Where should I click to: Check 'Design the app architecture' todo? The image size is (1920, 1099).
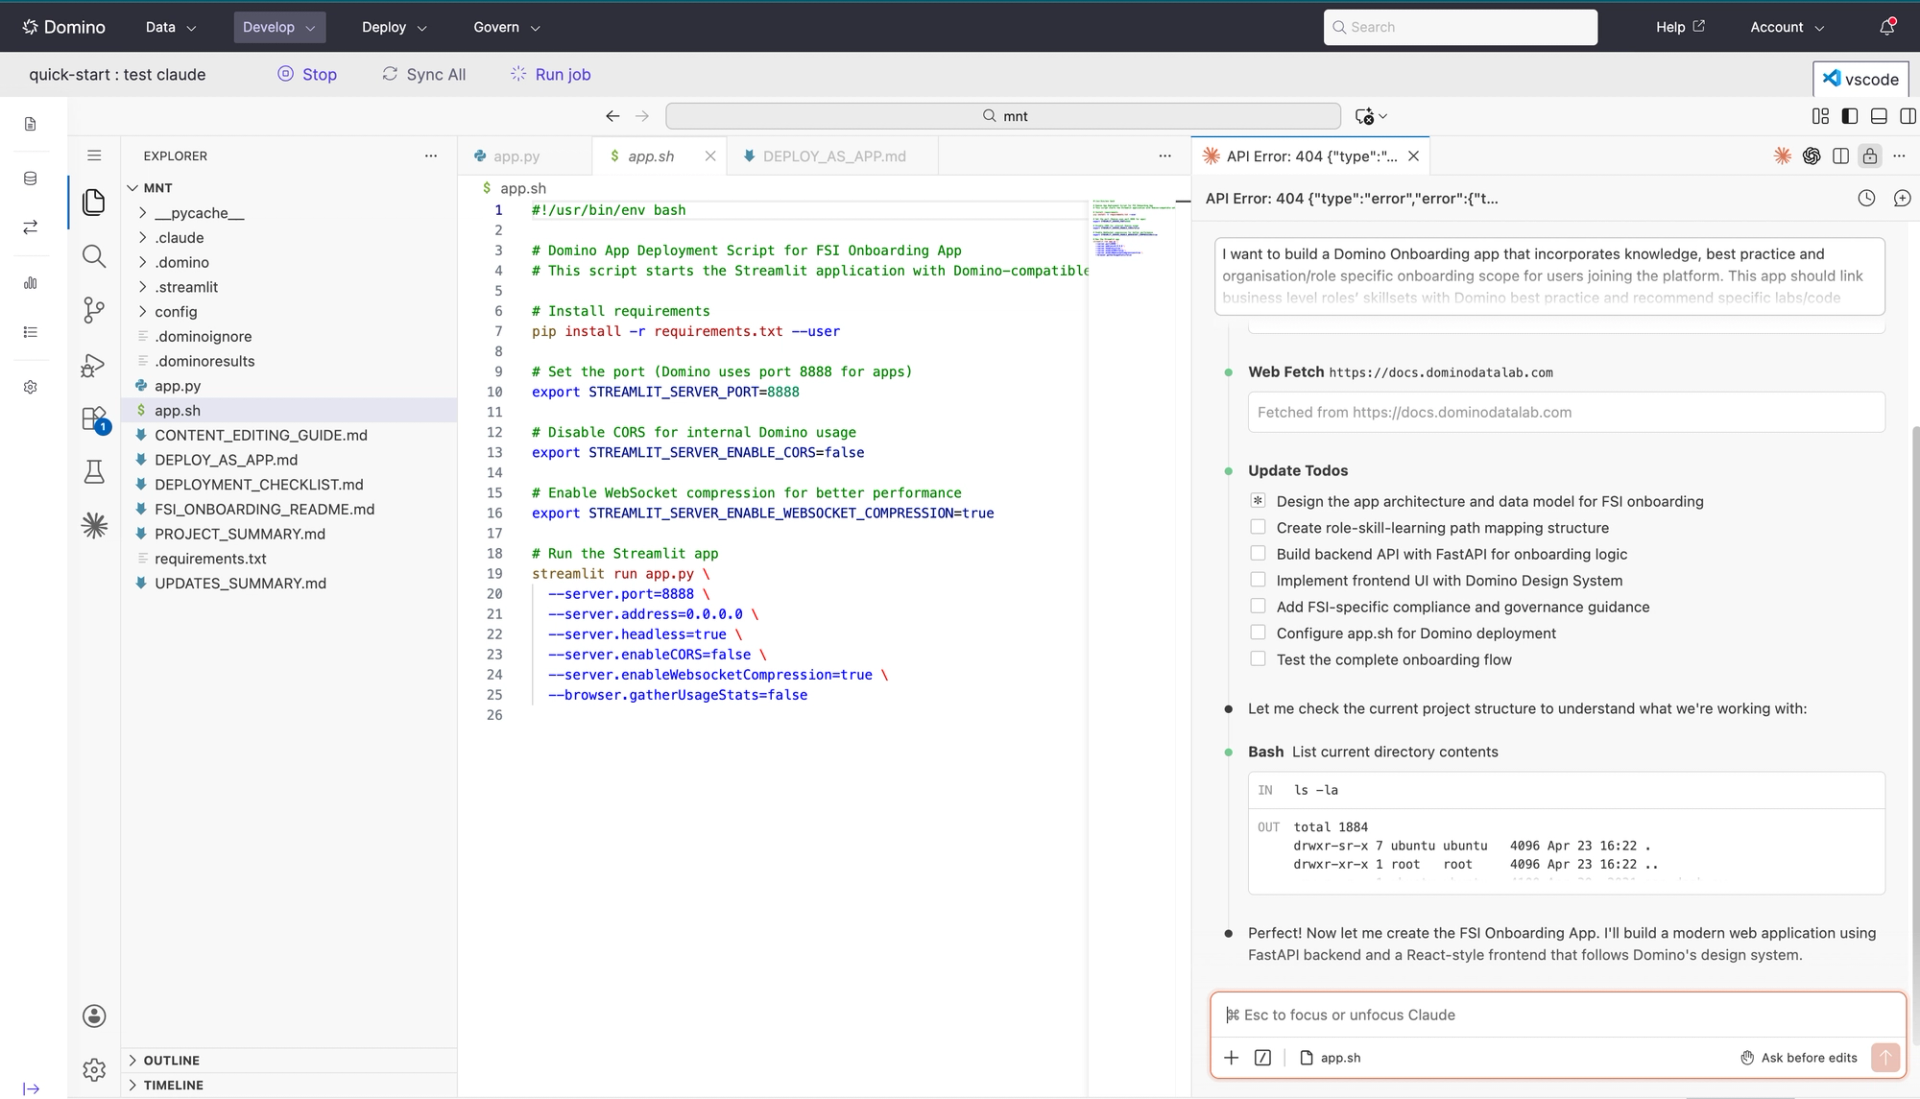click(1258, 501)
